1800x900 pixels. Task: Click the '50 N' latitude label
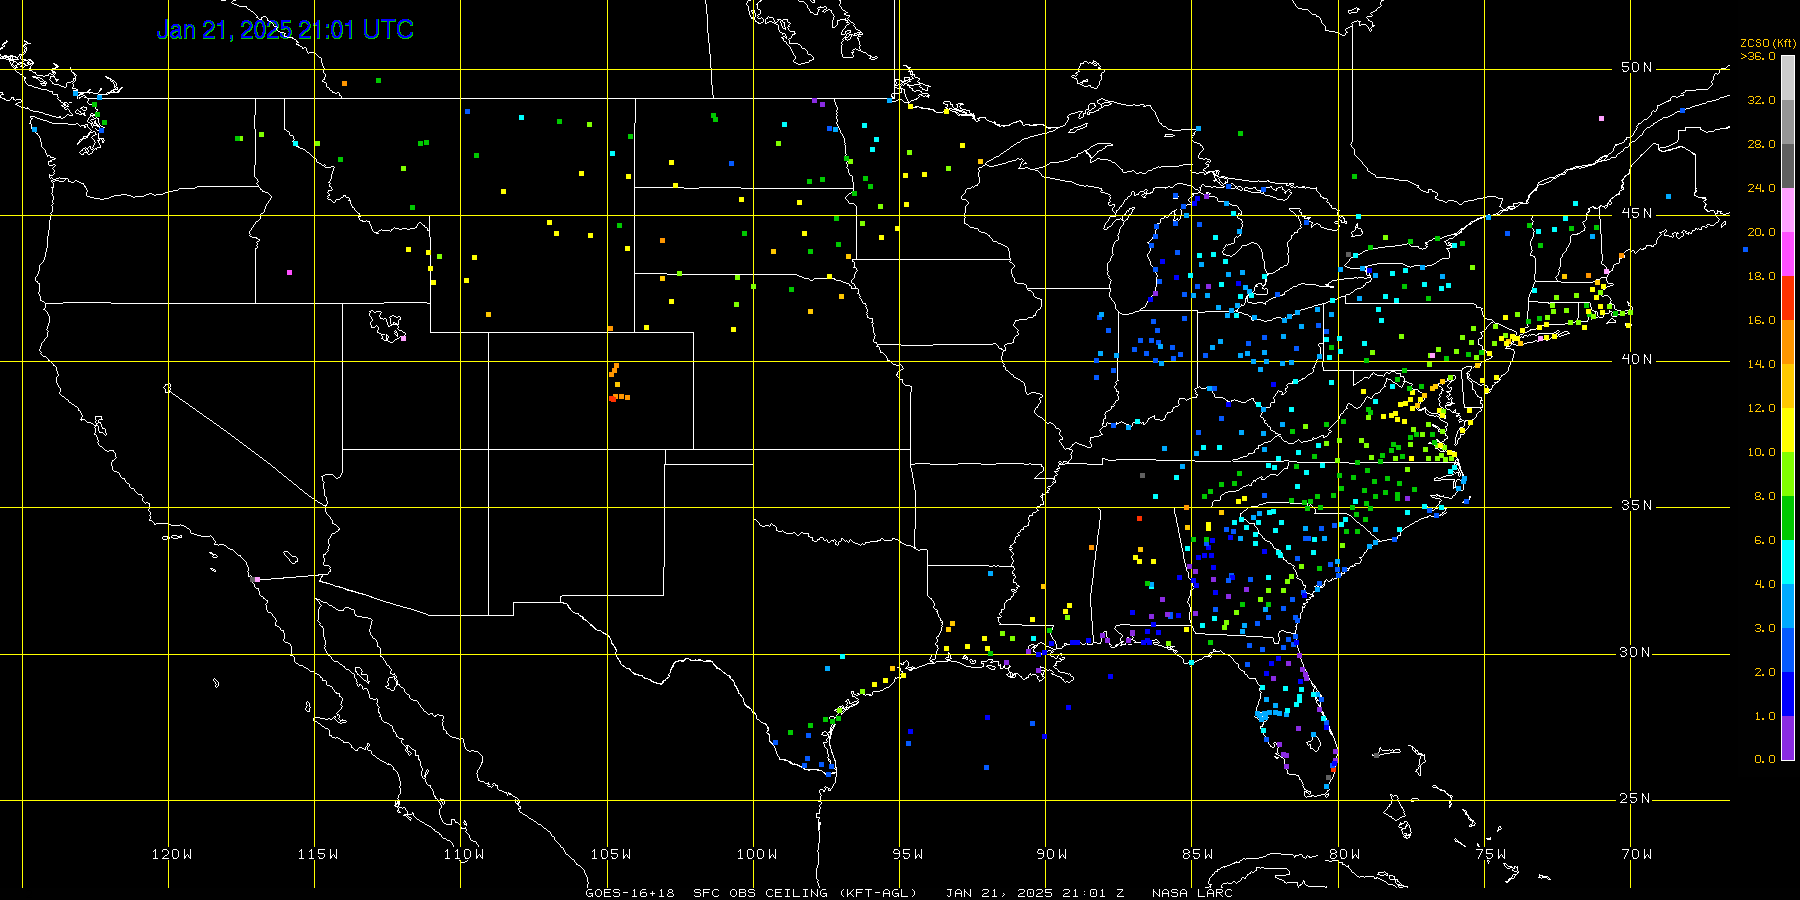point(1637,67)
